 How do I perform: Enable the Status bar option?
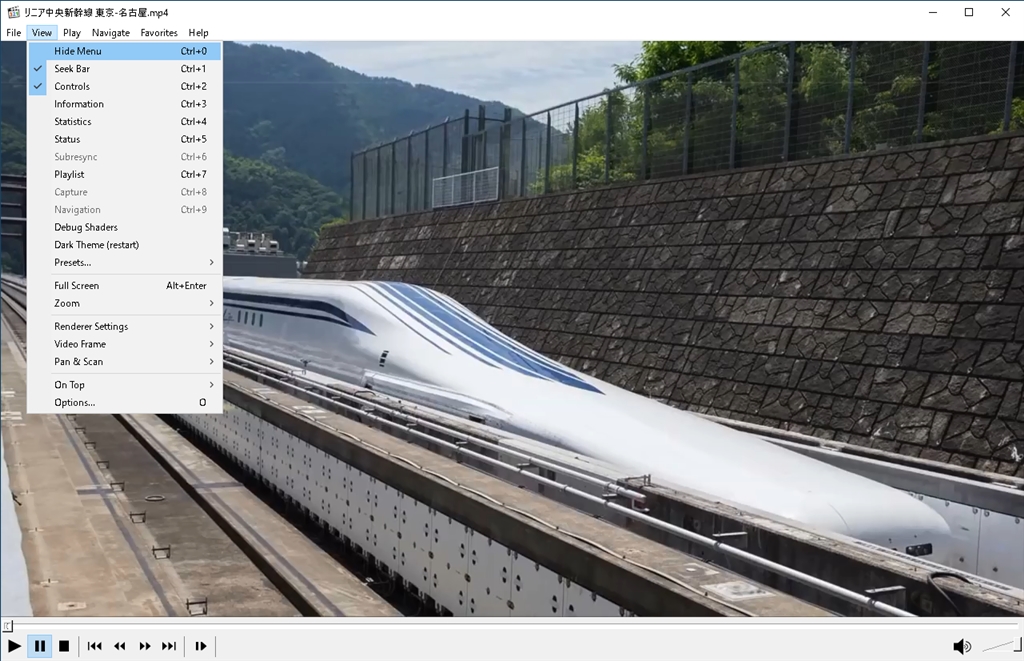[x=125, y=139]
